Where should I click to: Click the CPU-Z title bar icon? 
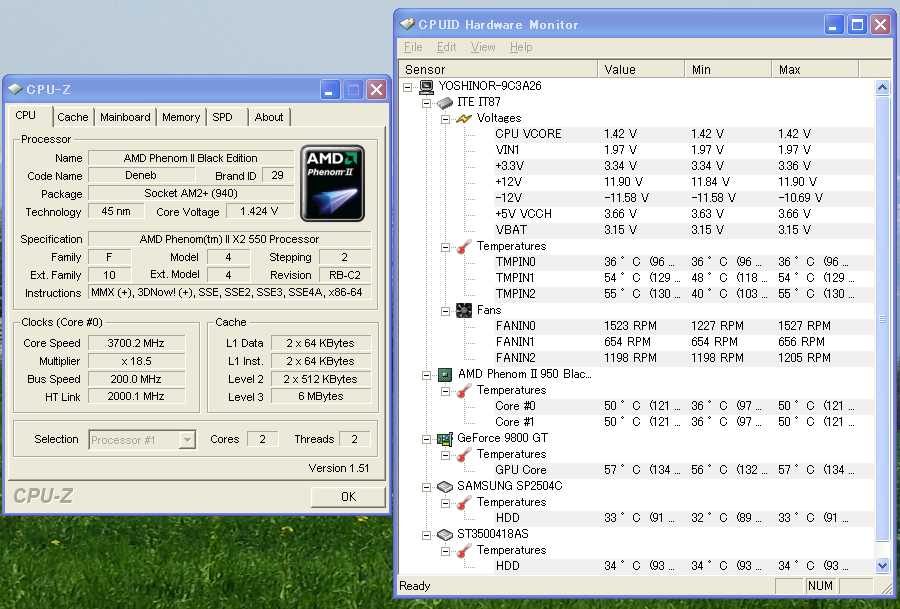(15, 89)
